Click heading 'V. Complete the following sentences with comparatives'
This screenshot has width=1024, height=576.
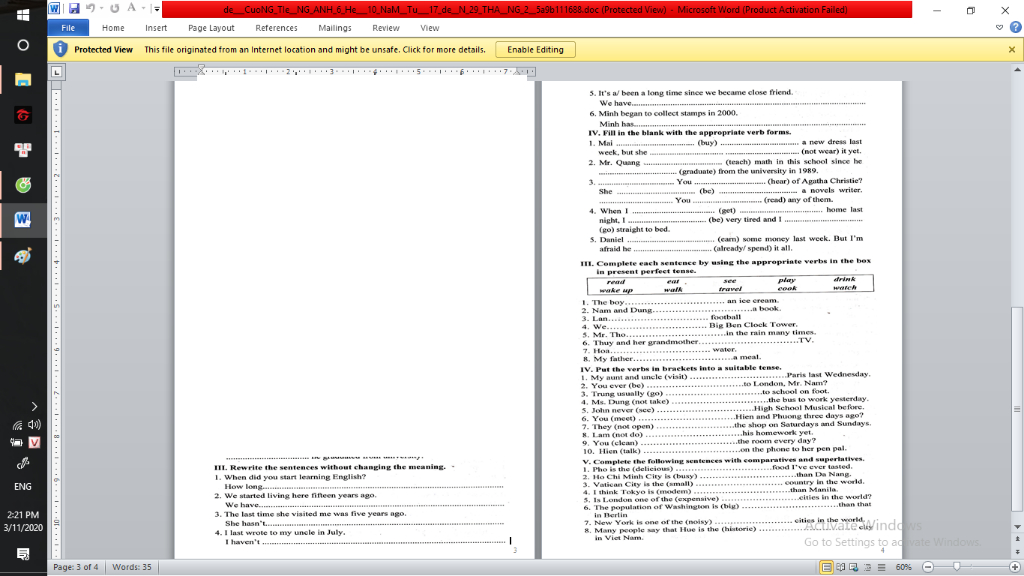(722, 460)
